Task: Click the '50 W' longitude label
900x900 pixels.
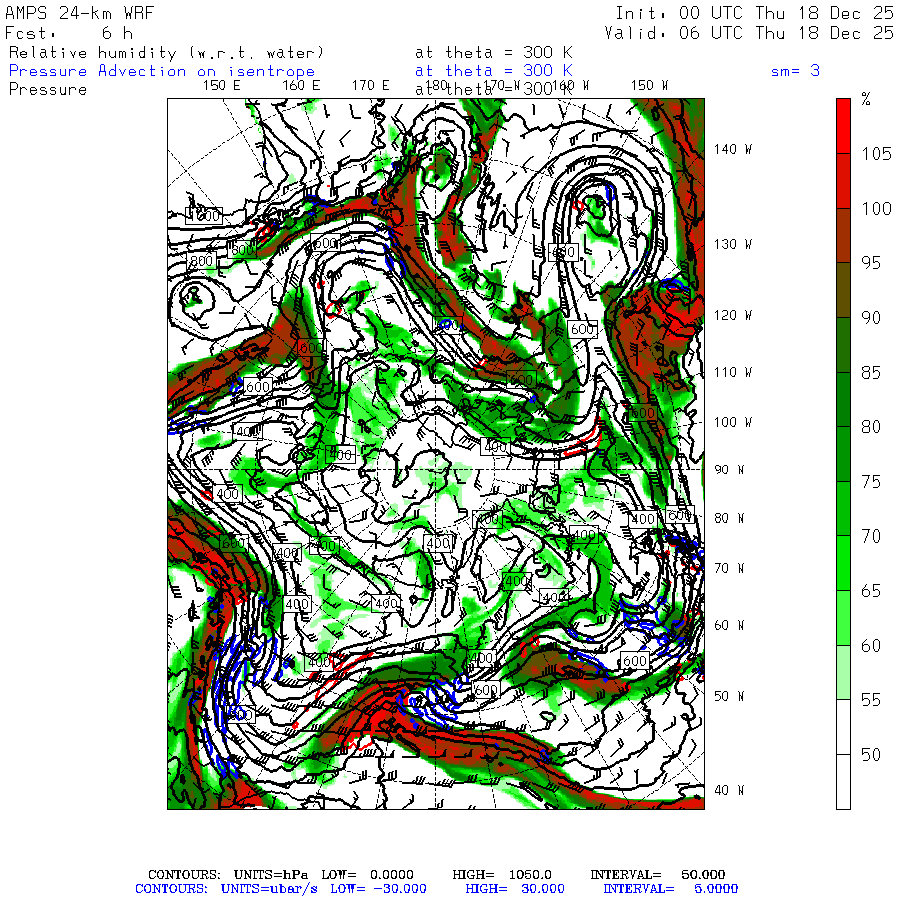Action: [729, 696]
